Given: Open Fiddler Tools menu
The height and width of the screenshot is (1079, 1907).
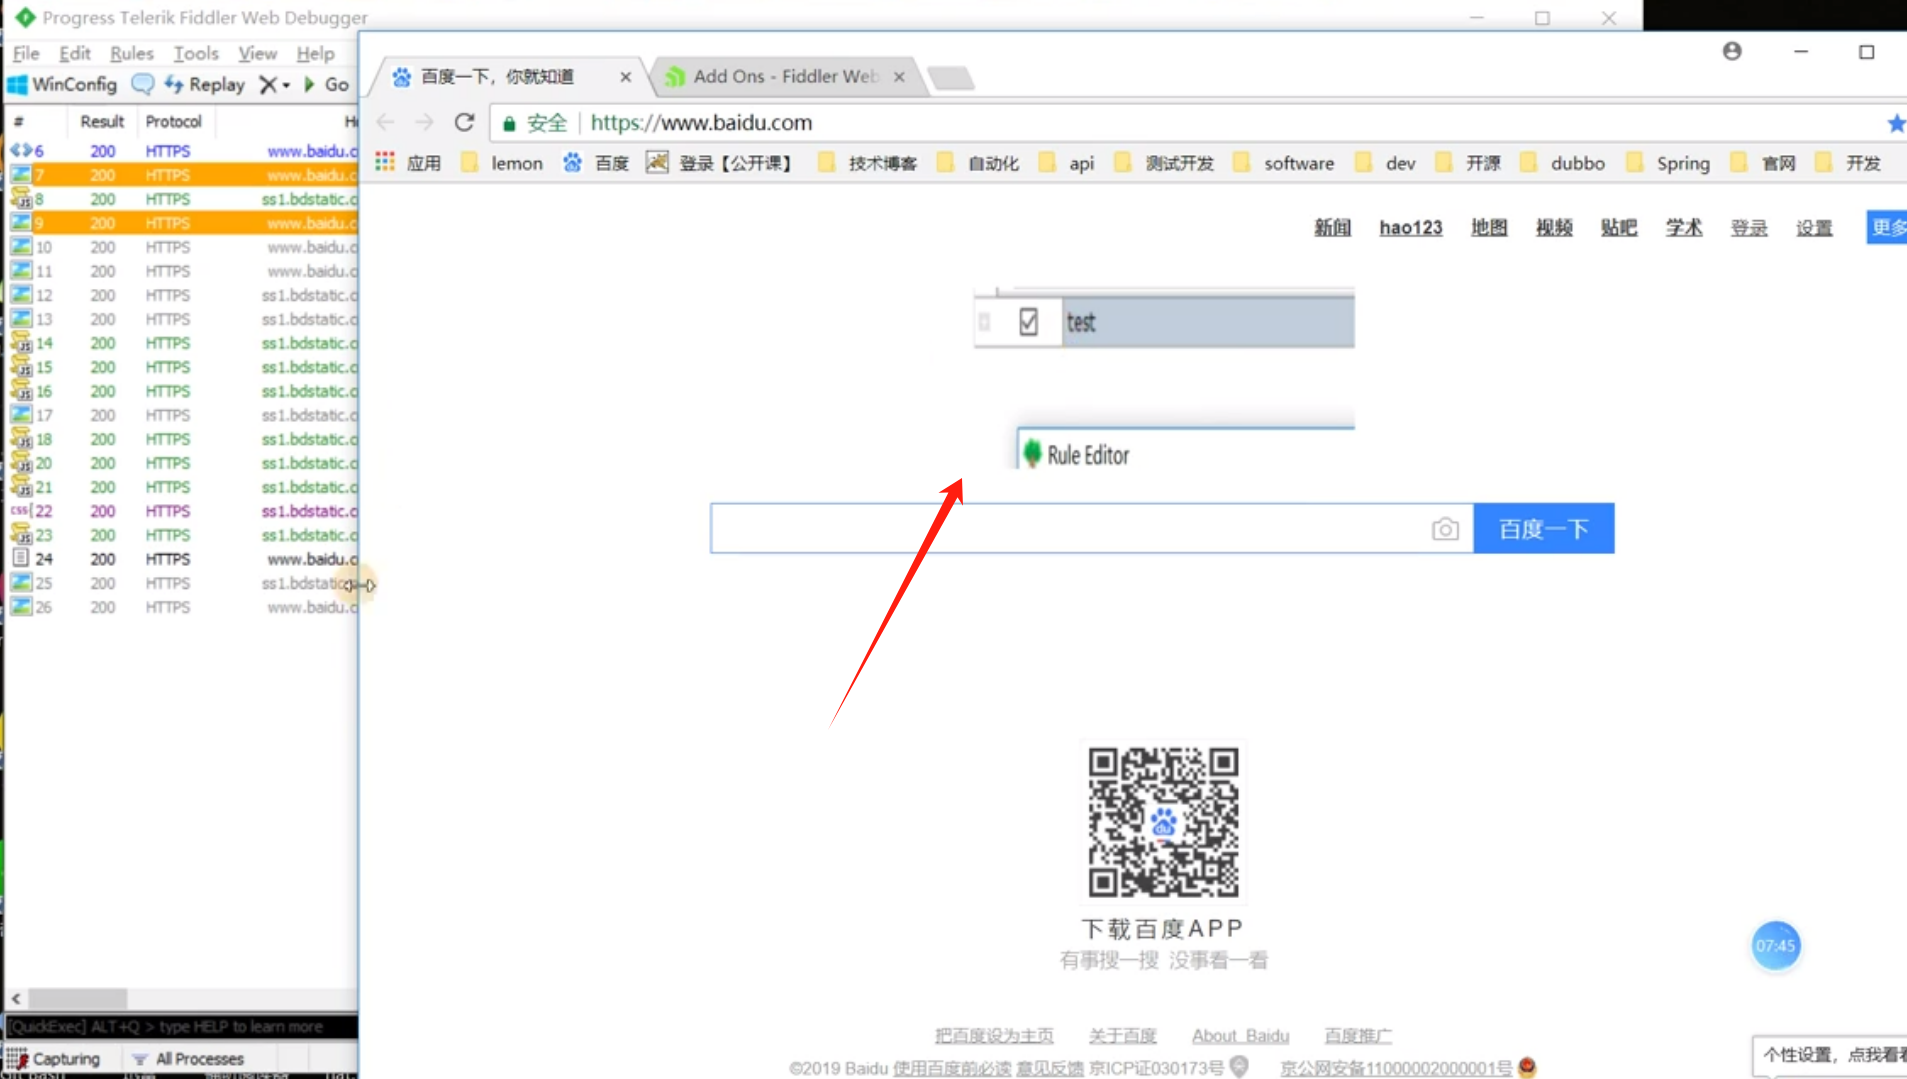Looking at the screenshot, I should 196,53.
